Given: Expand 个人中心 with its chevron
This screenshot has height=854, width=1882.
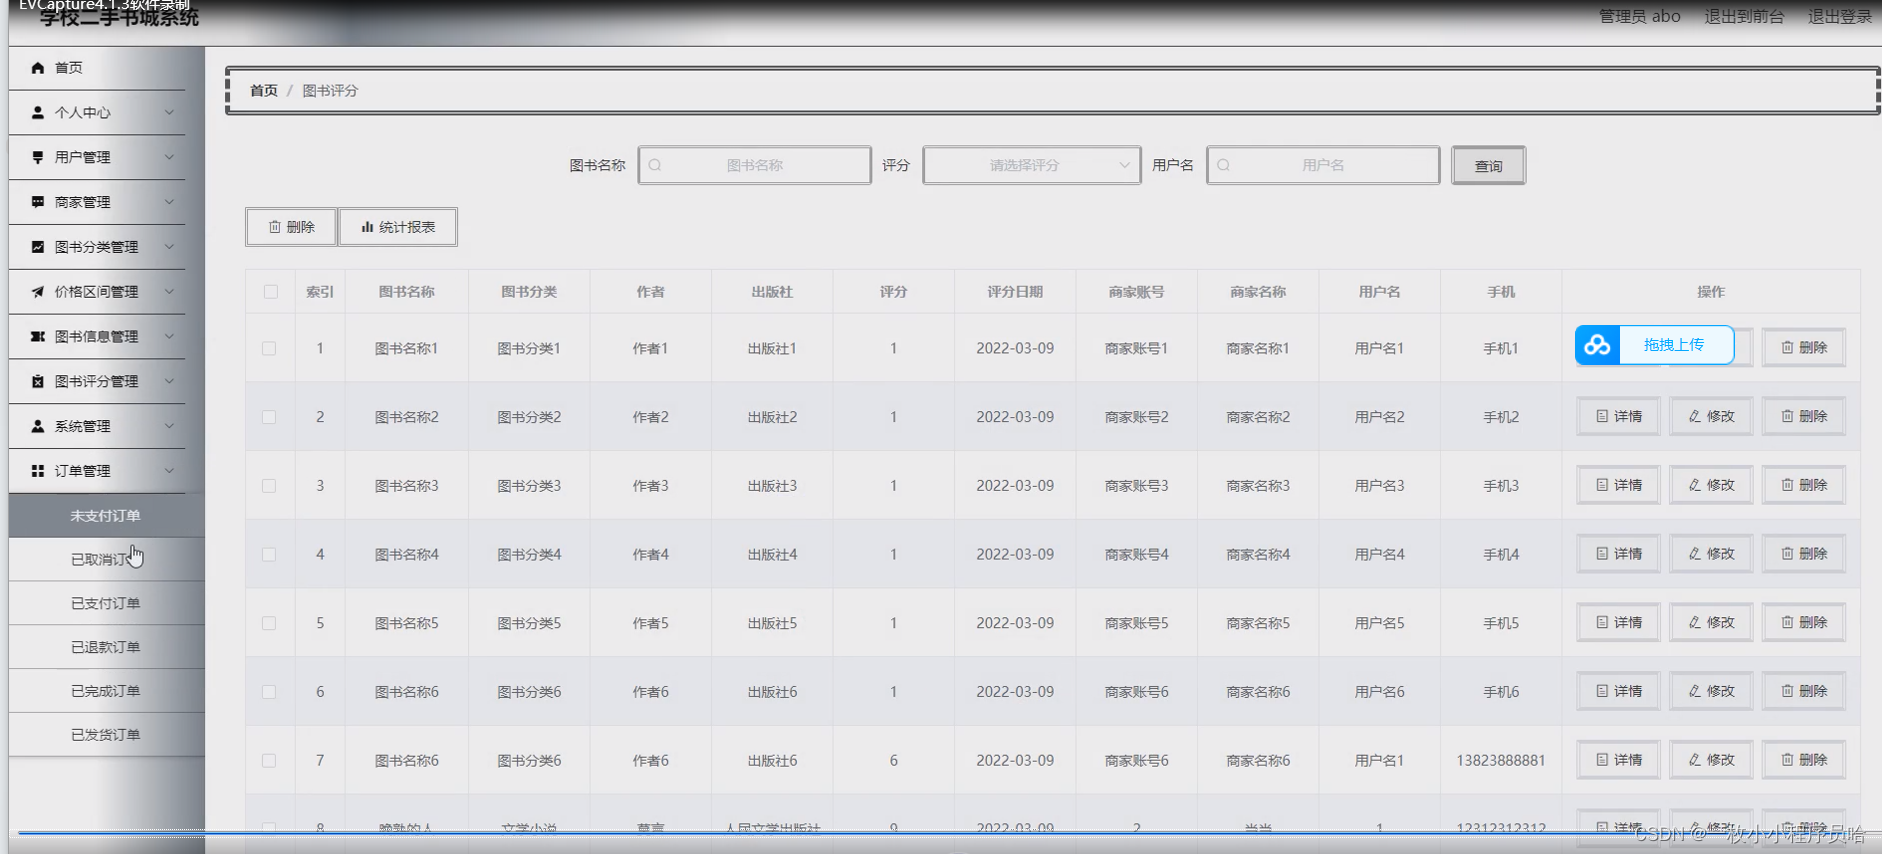Looking at the screenshot, I should coord(169,113).
